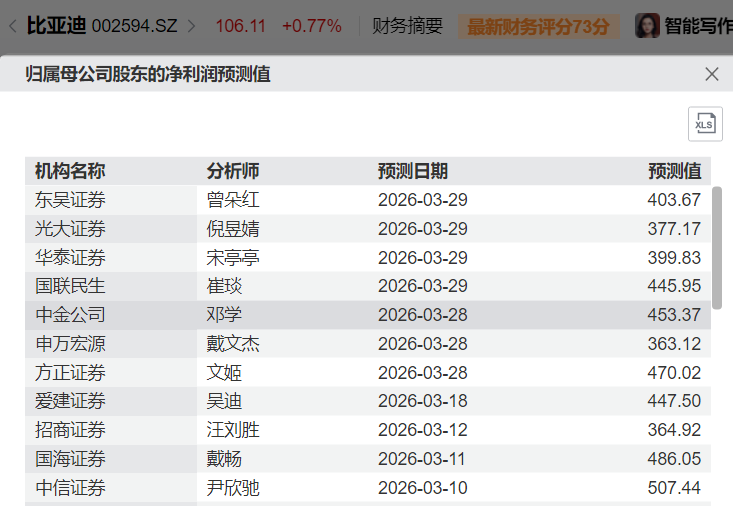Click analyst name 邓学
The height and width of the screenshot is (506, 733).
(224, 315)
